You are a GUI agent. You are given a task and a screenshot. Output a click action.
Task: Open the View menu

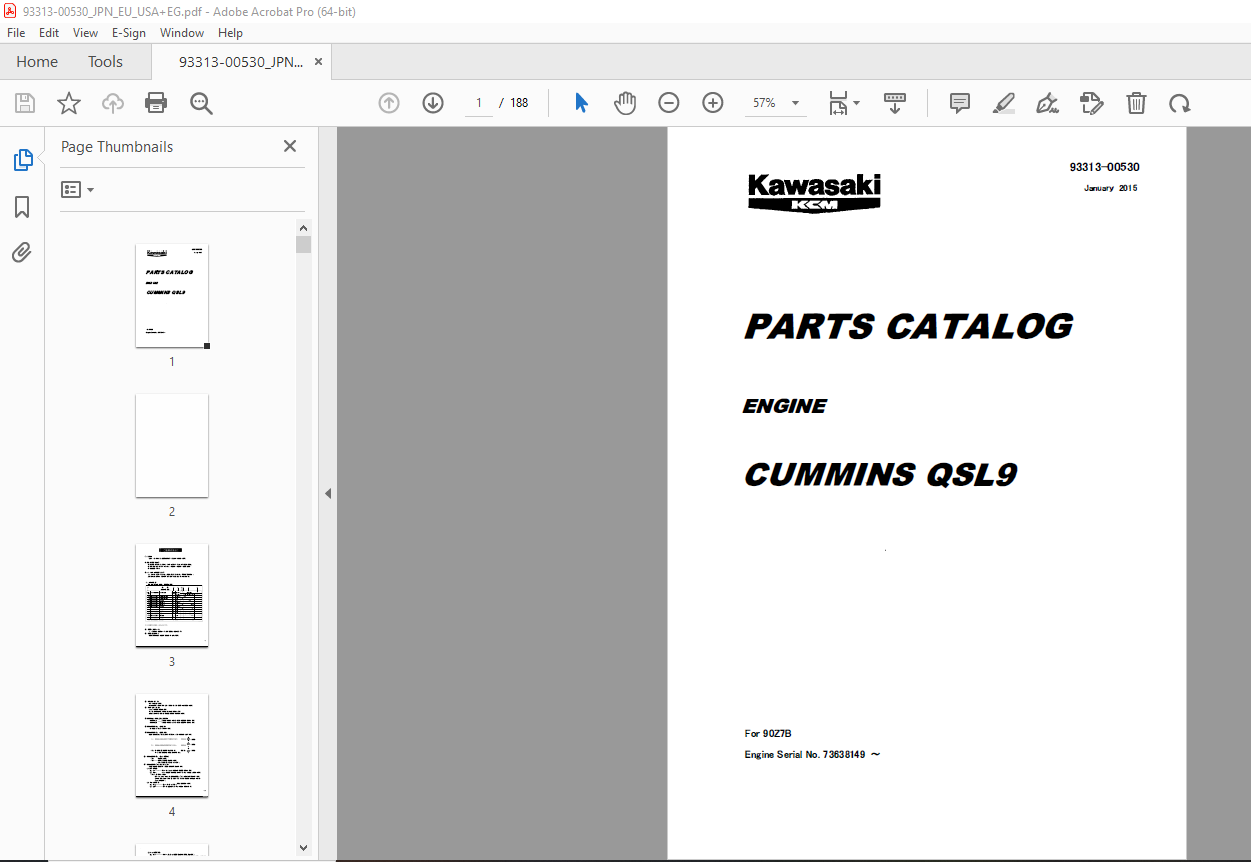[x=86, y=32]
